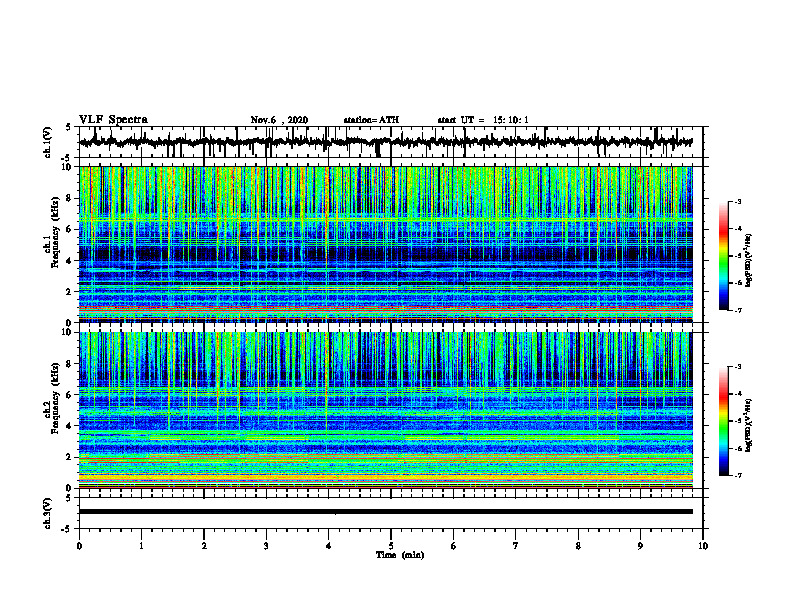Click the 'Time (min)' axis label
This screenshot has width=792, height=612.
tap(400, 555)
